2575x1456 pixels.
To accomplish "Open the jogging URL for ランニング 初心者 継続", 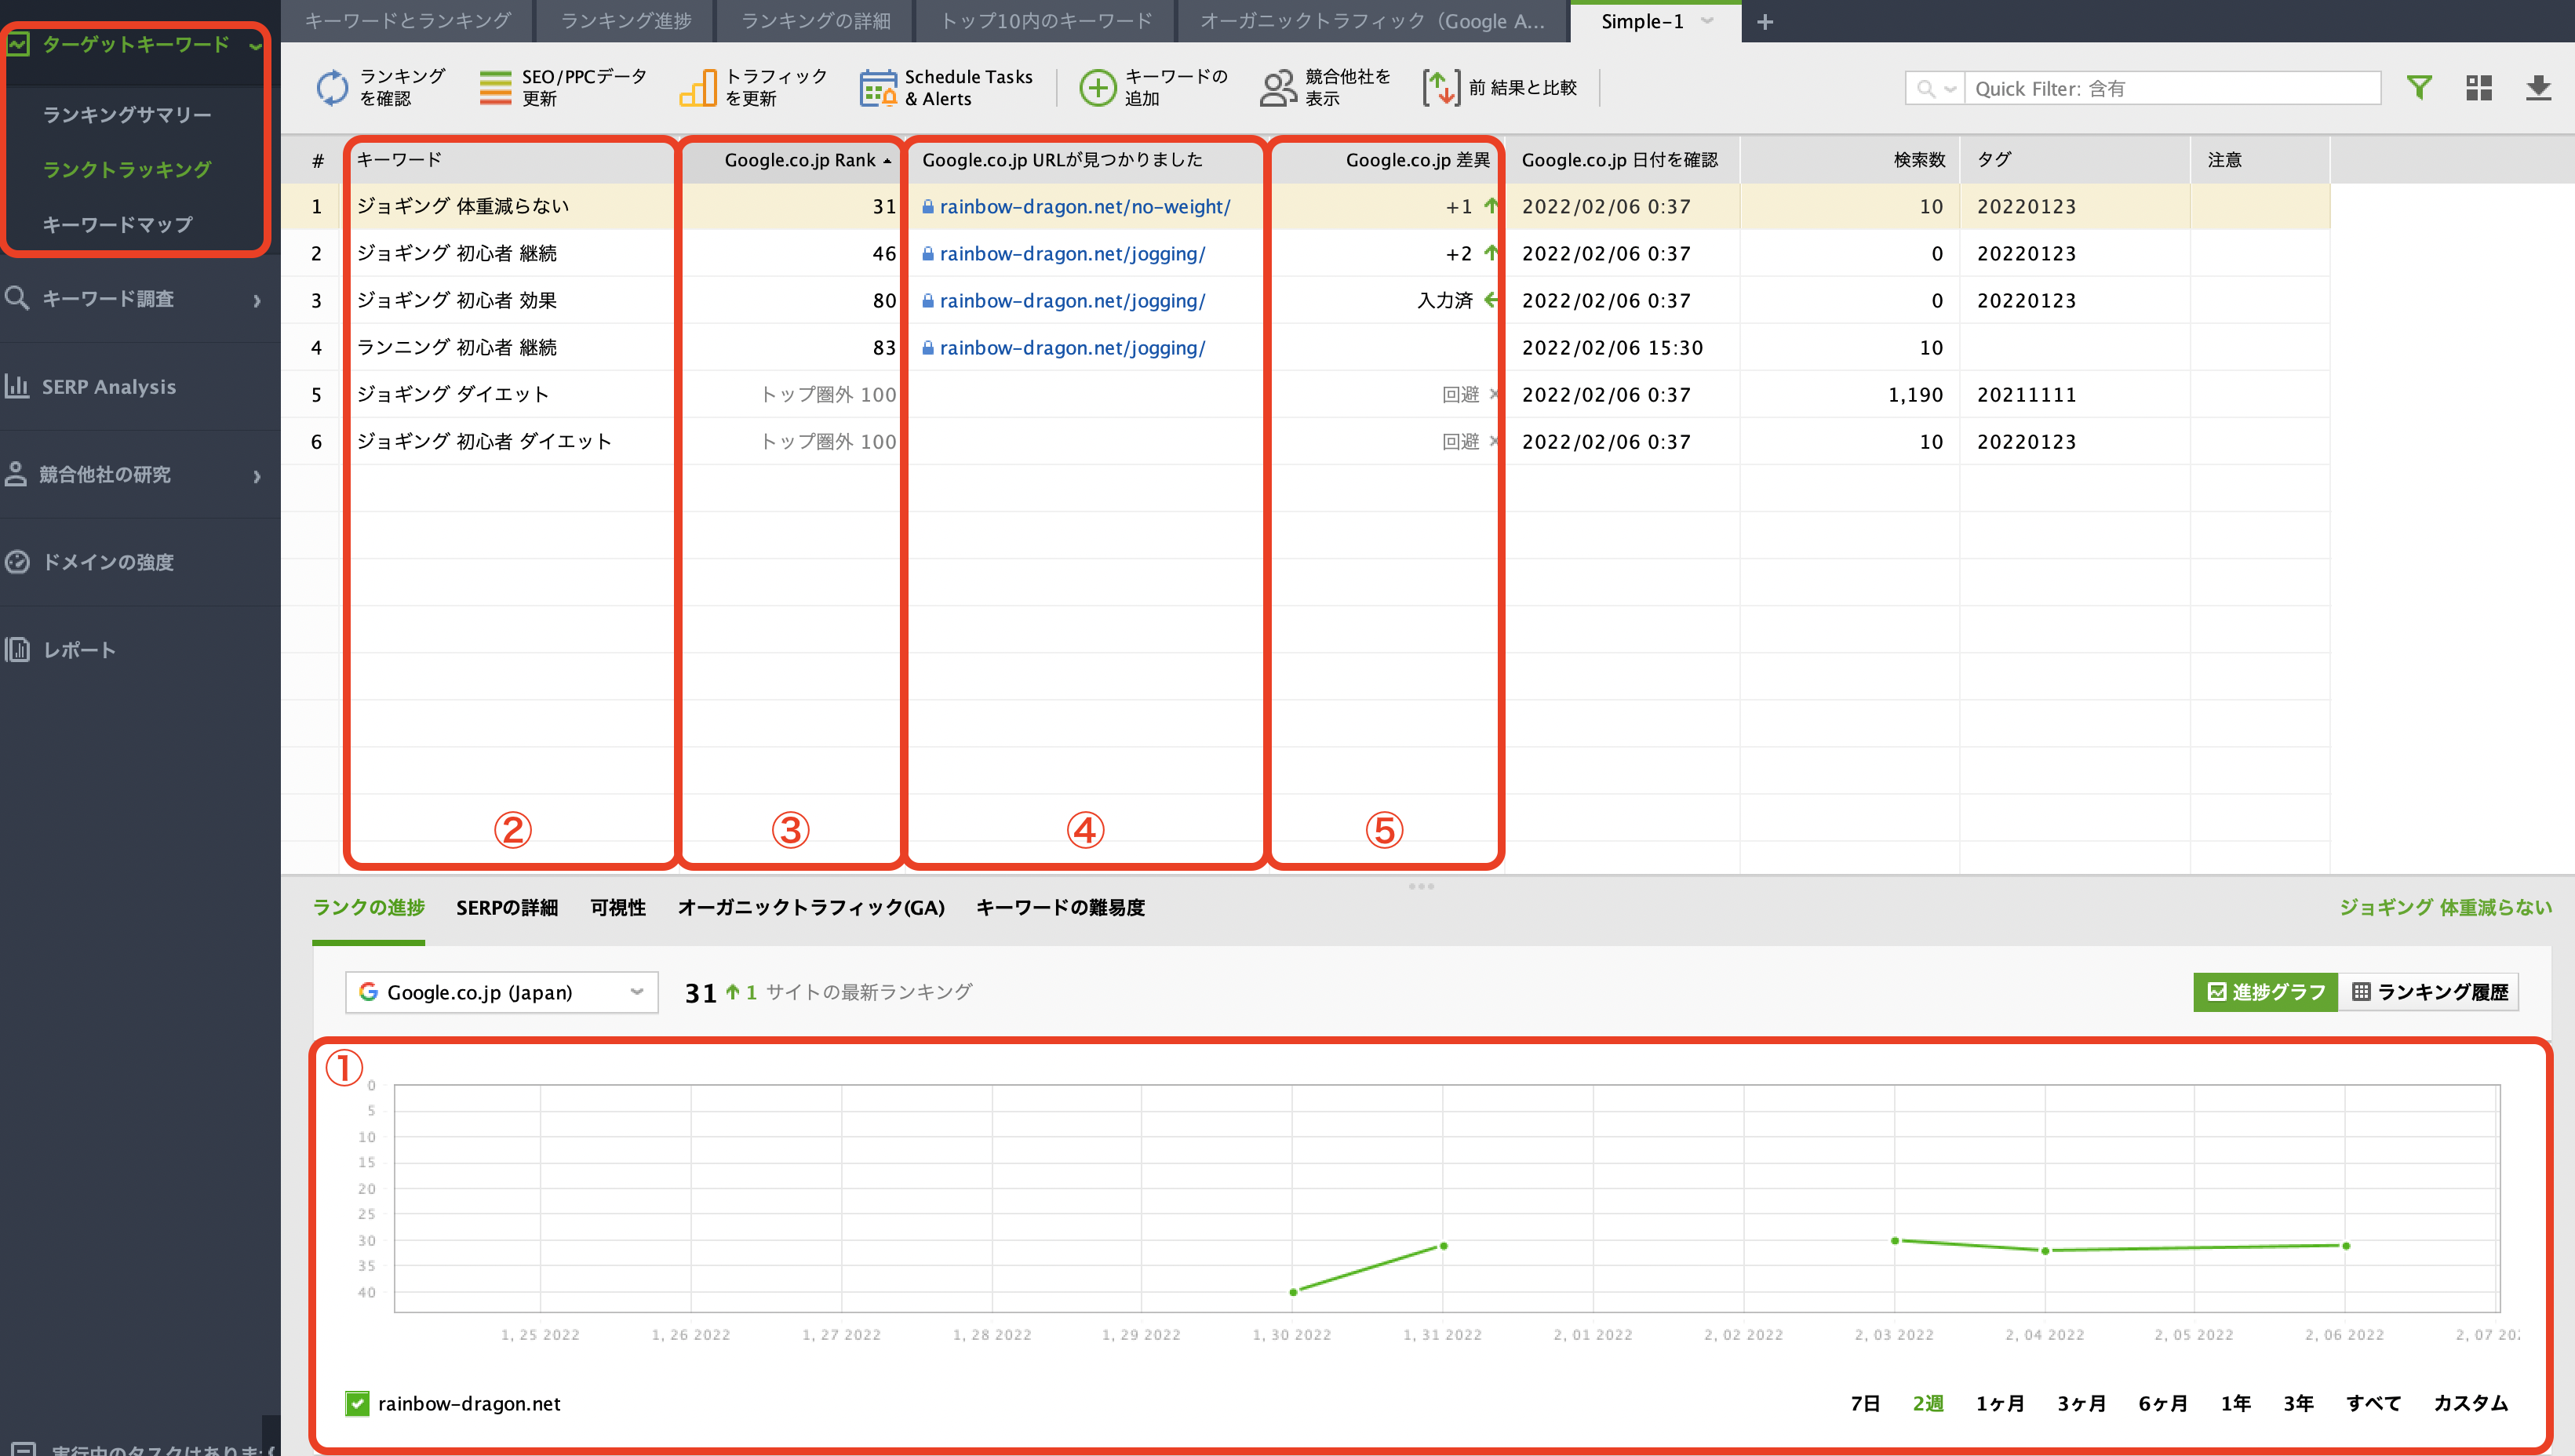I will pos(1072,347).
